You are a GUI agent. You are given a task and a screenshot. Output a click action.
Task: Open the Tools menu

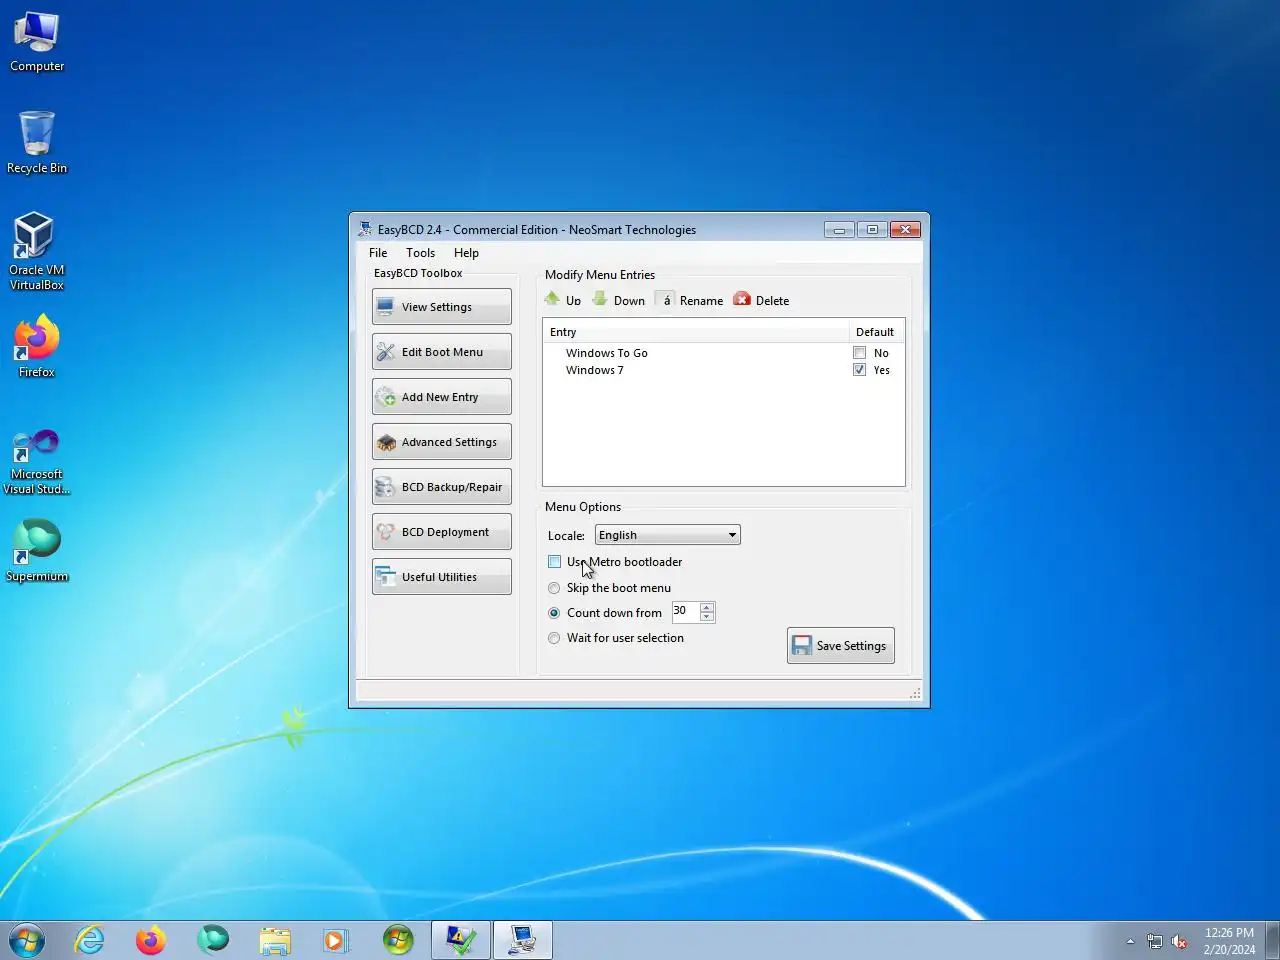click(x=420, y=253)
